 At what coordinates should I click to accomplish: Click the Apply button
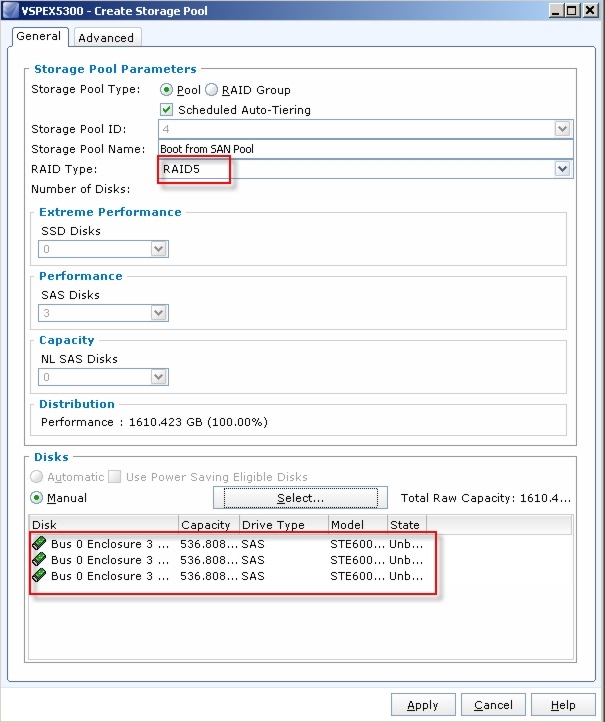423,705
